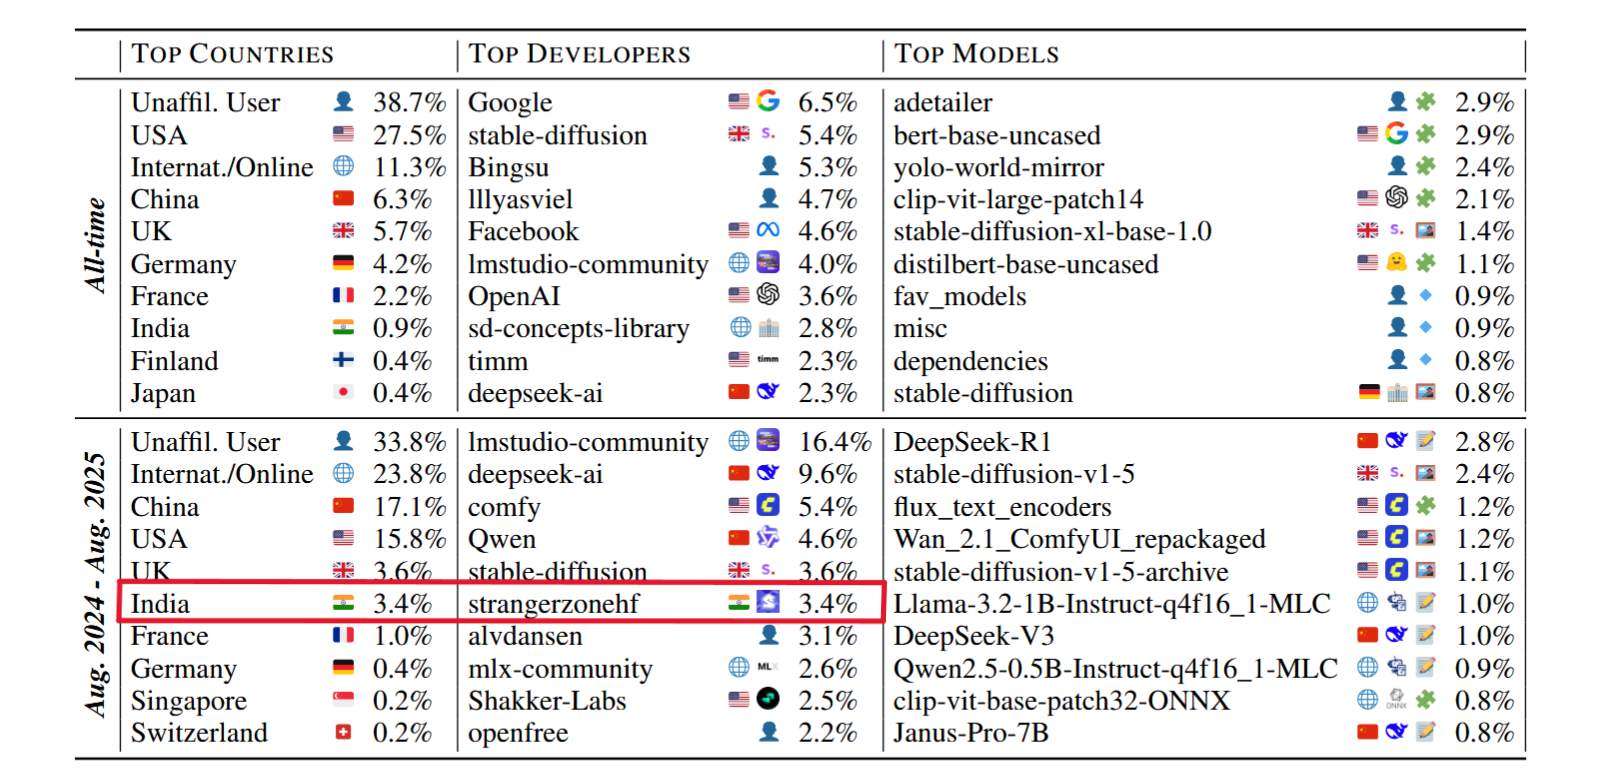This screenshot has width=1618, height=781.
Task: Click the Aug. 2024 - Aug. 2025 section label
Action: (x=96, y=586)
